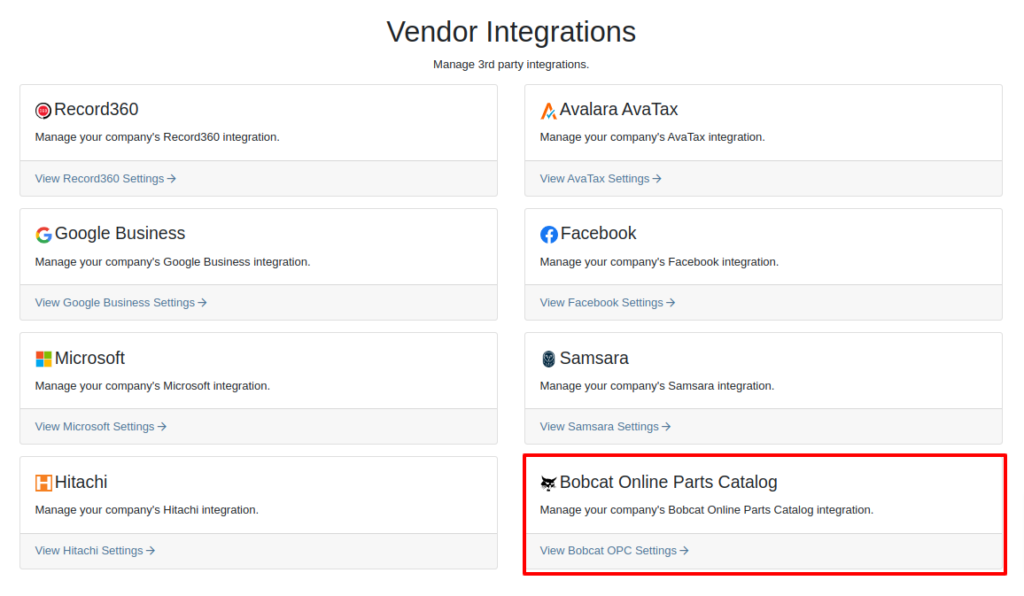The height and width of the screenshot is (596, 1024).
Task: Open View Facebook Settings link
Action: coord(607,302)
